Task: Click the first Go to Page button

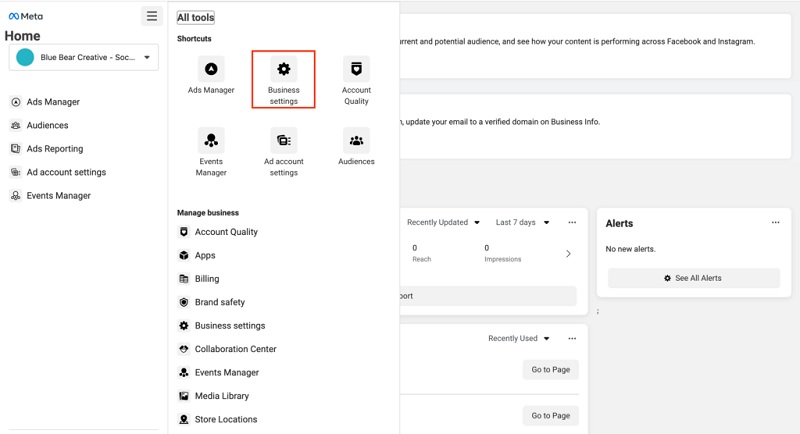Action: click(551, 370)
